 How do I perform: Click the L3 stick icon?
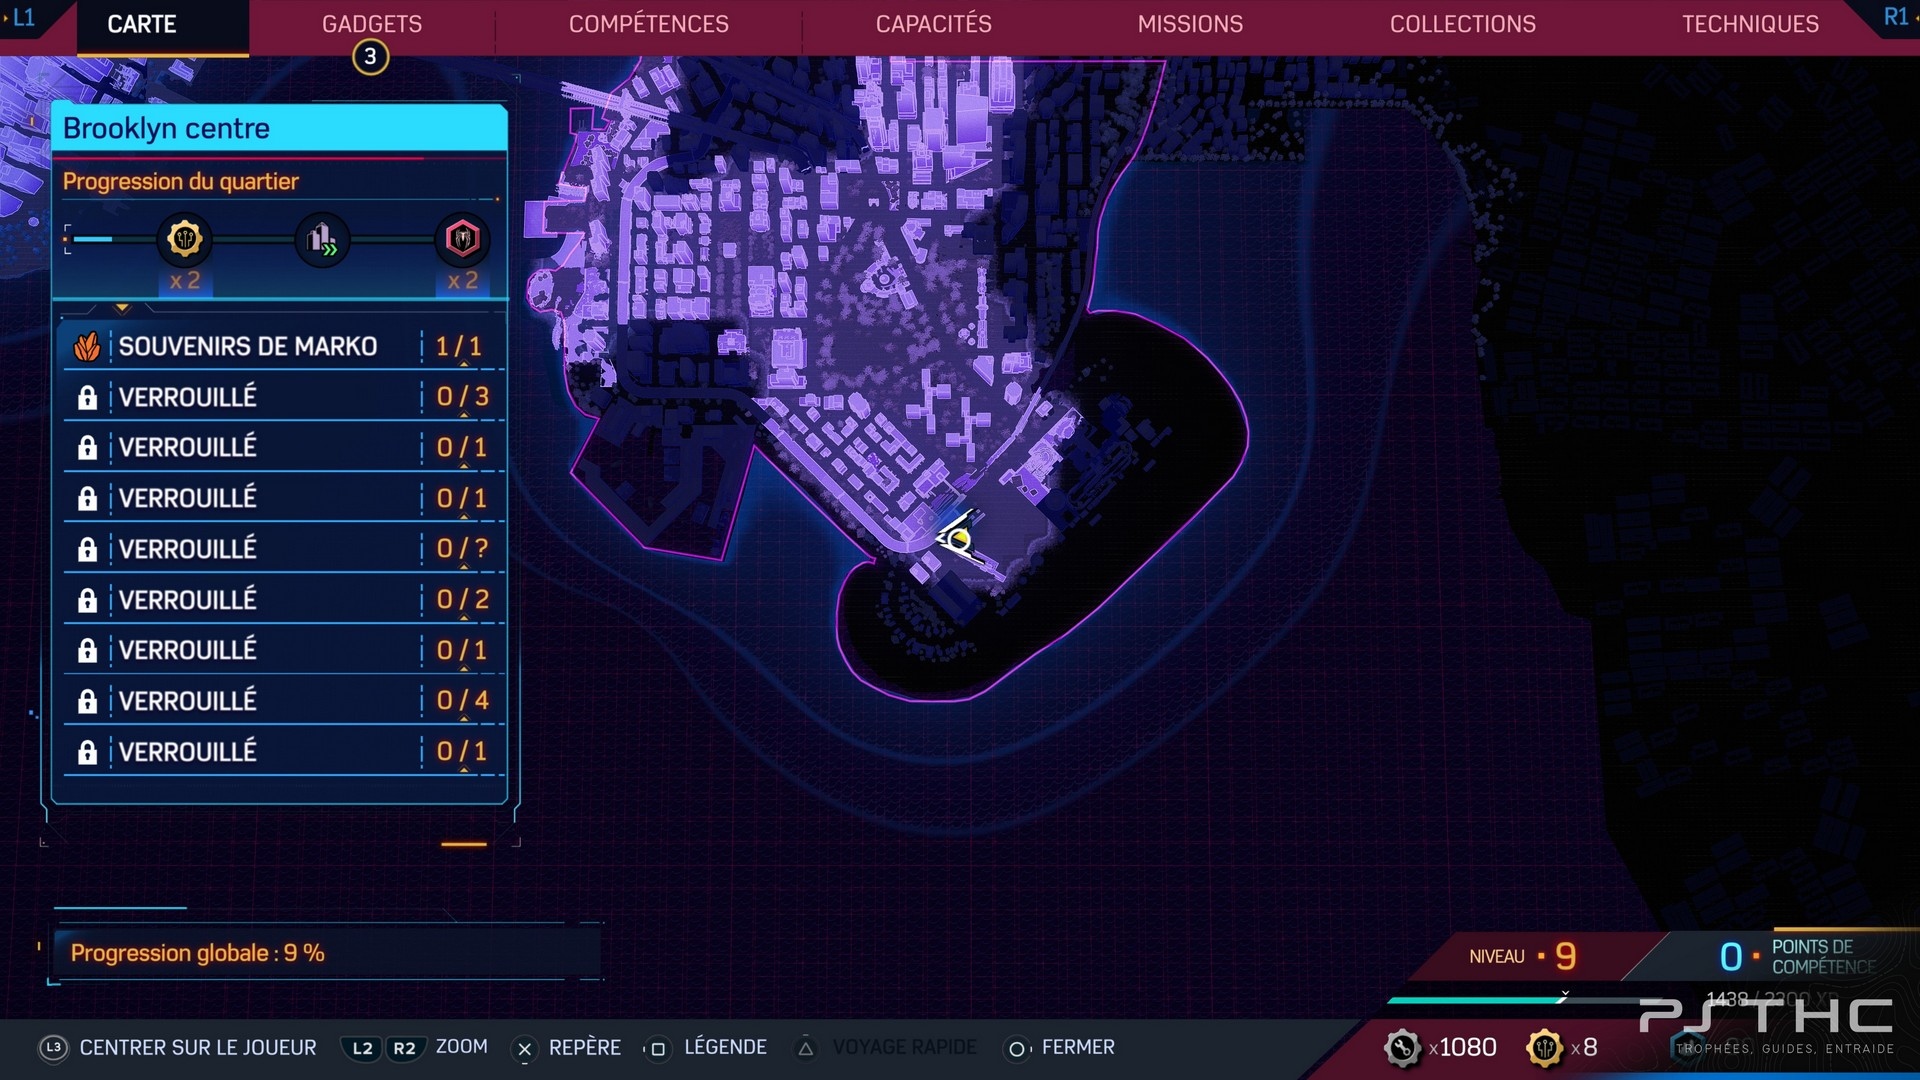(53, 1048)
